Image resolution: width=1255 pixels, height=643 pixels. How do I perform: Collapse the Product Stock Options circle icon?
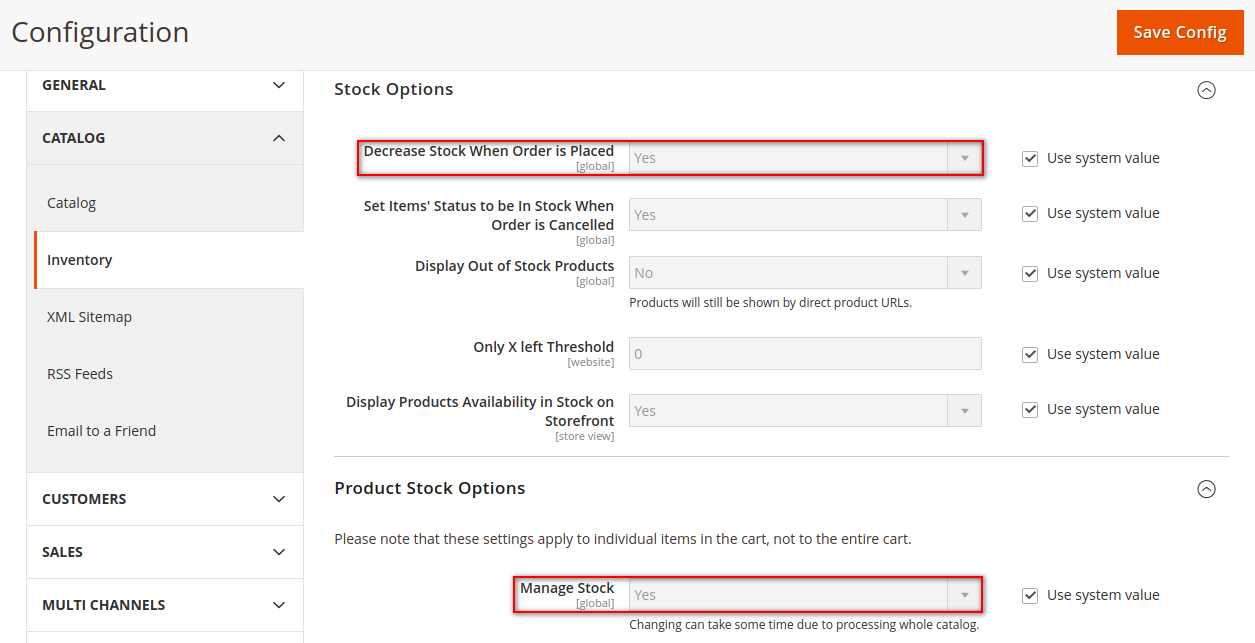click(x=1206, y=489)
